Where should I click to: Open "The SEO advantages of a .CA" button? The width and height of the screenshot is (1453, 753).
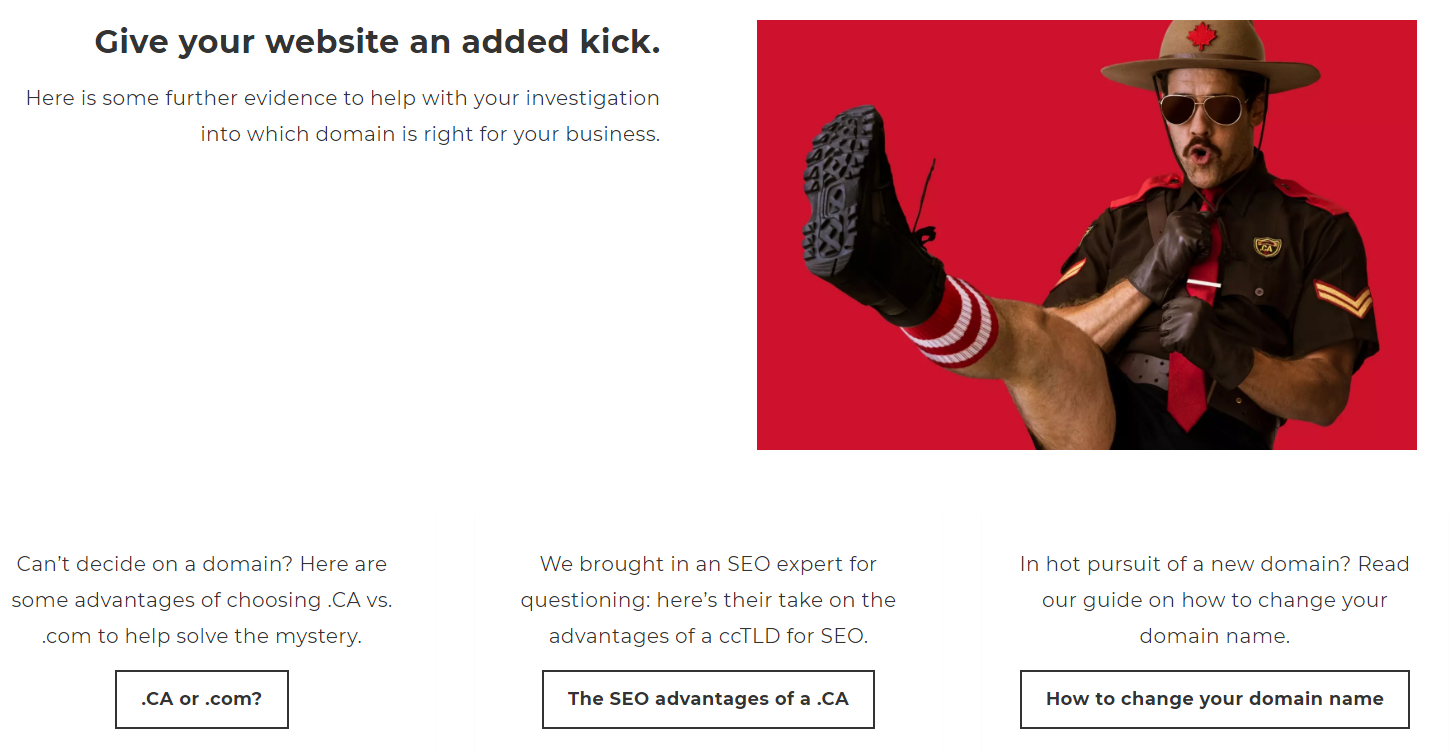[708, 699]
